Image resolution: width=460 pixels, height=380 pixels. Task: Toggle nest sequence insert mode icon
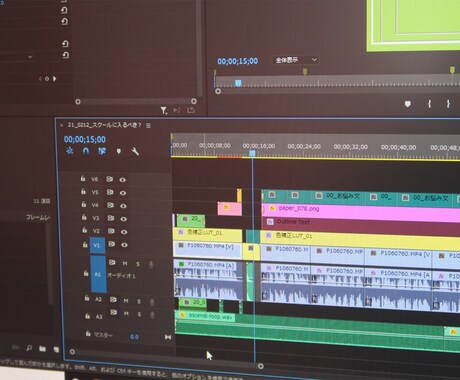coord(69,151)
